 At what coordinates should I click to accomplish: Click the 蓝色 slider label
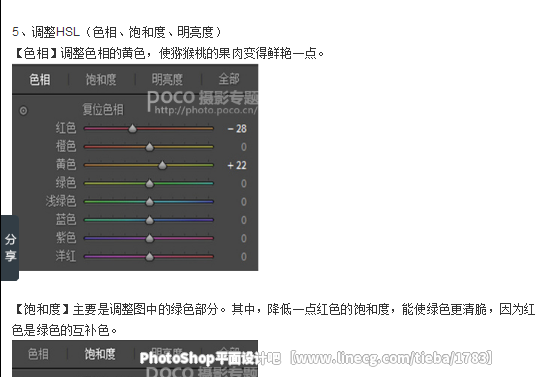coord(66,219)
